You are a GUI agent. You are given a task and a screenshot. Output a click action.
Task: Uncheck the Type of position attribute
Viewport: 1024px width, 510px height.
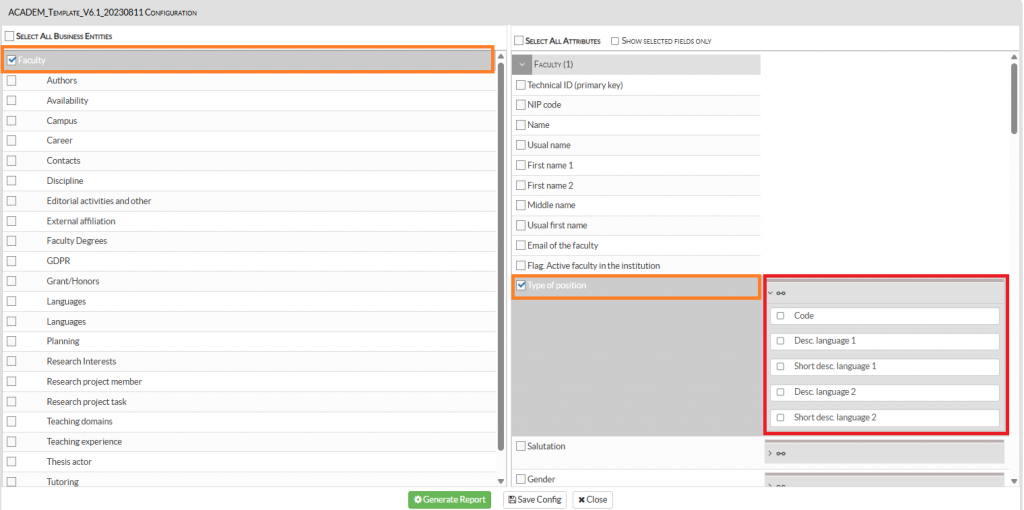(x=521, y=286)
